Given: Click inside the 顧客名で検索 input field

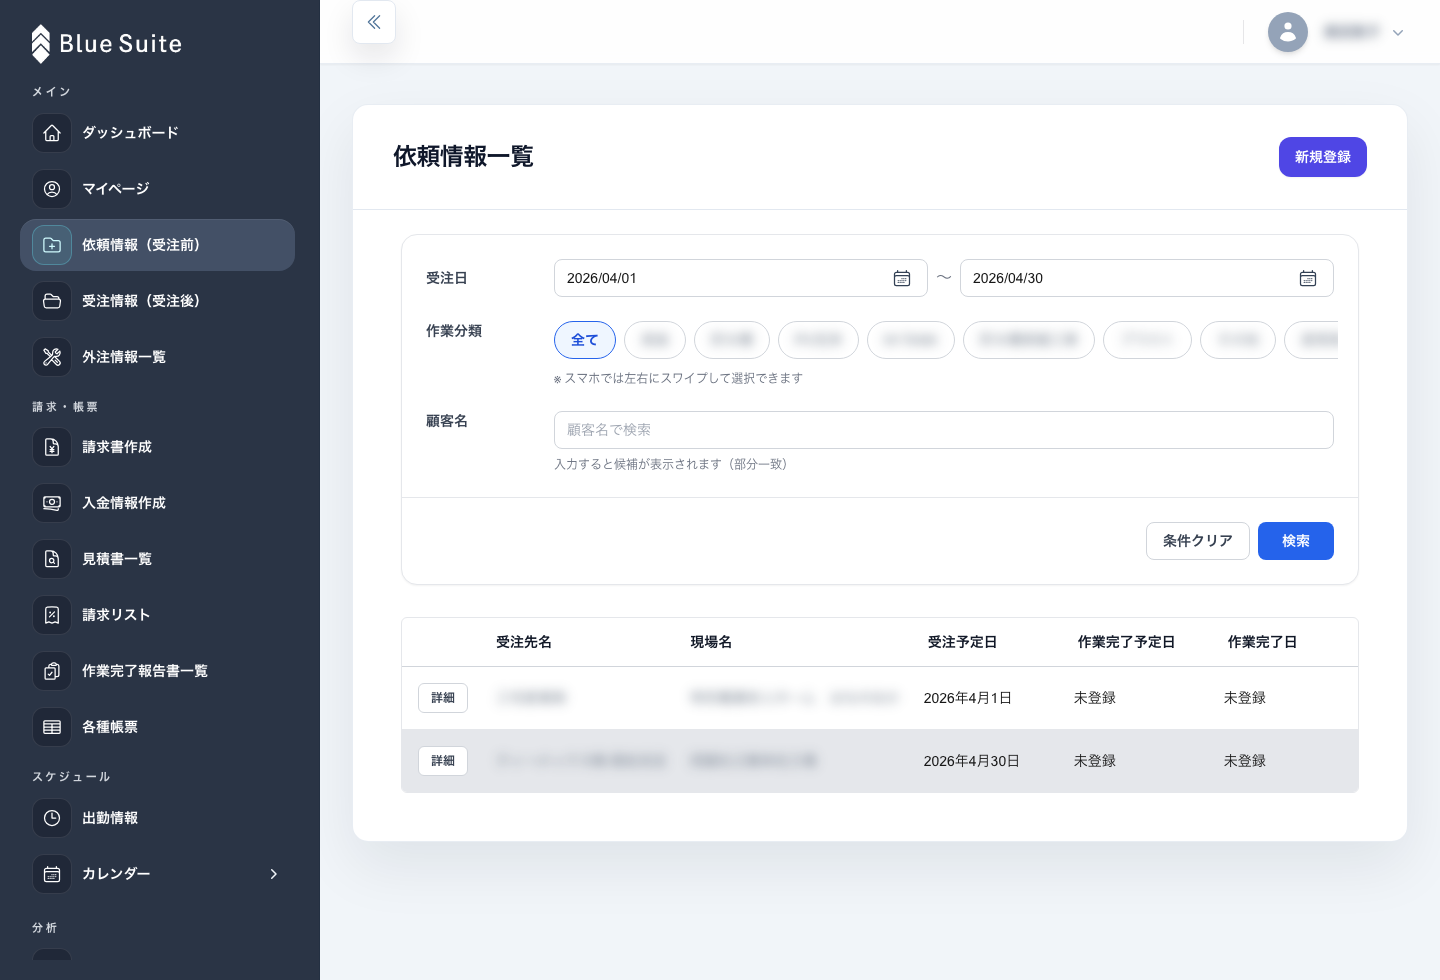Looking at the screenshot, I should 944,430.
